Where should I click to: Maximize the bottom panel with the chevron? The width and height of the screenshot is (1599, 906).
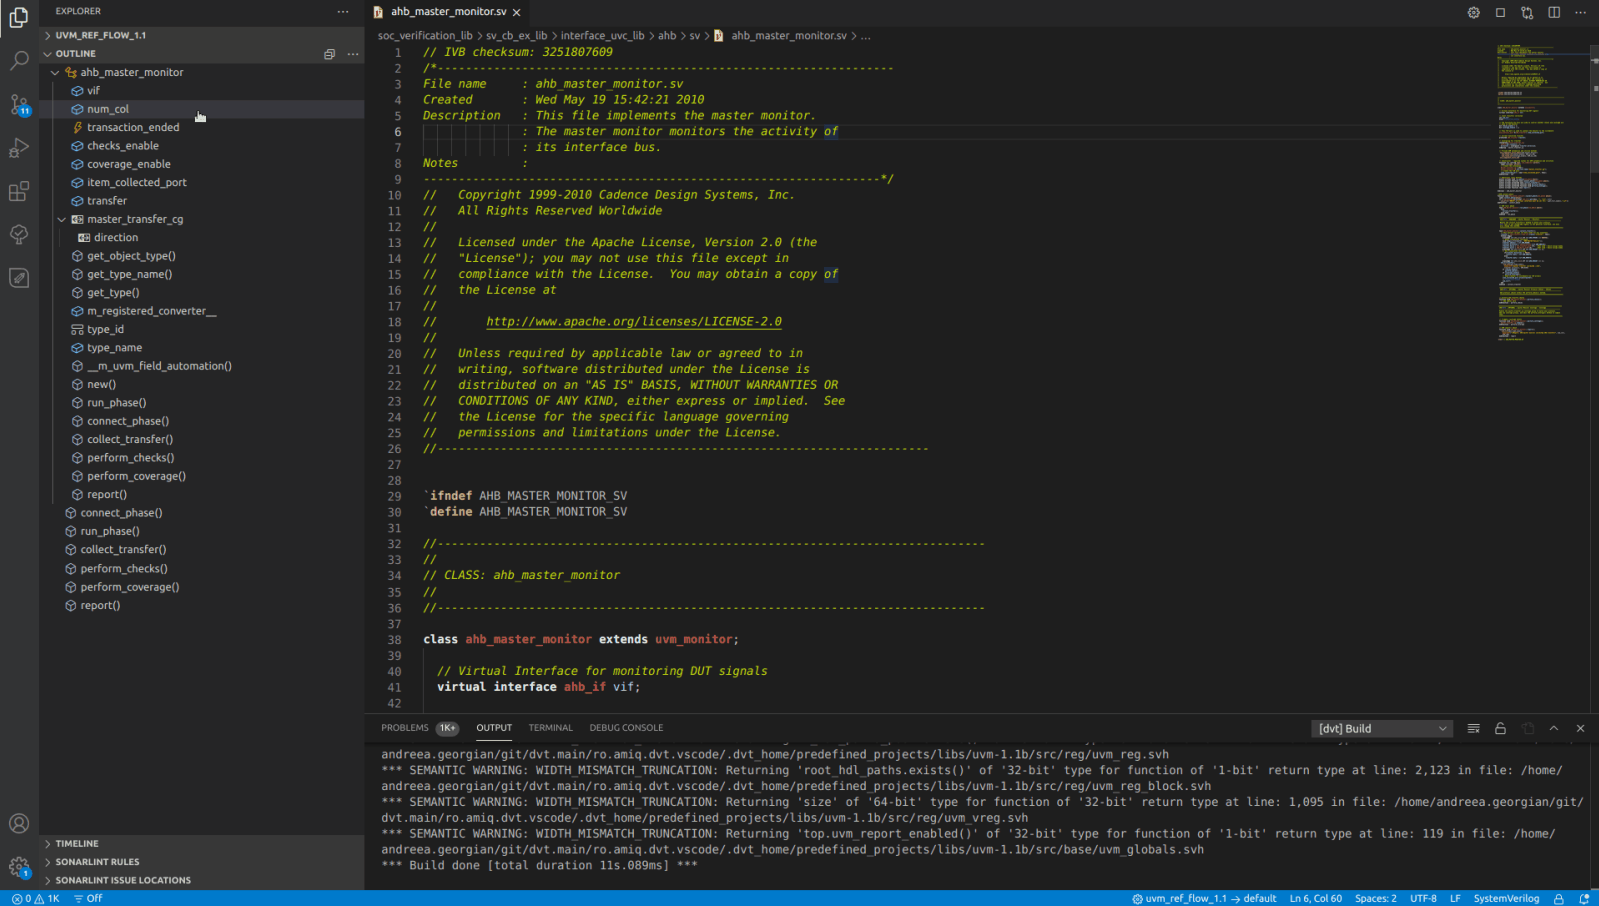(x=1554, y=729)
